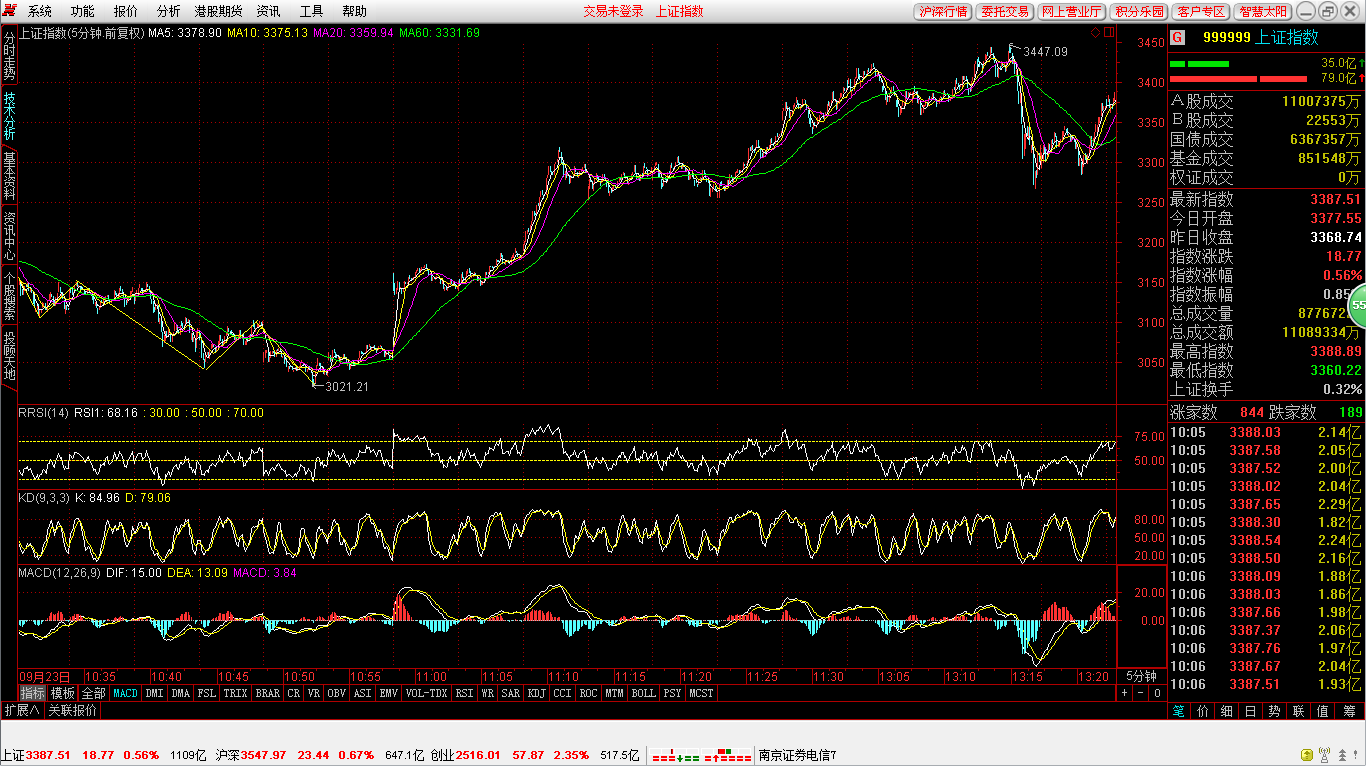The image size is (1366, 766).
Task: Click the signal tower icon in the status bar
Action: (1326, 755)
